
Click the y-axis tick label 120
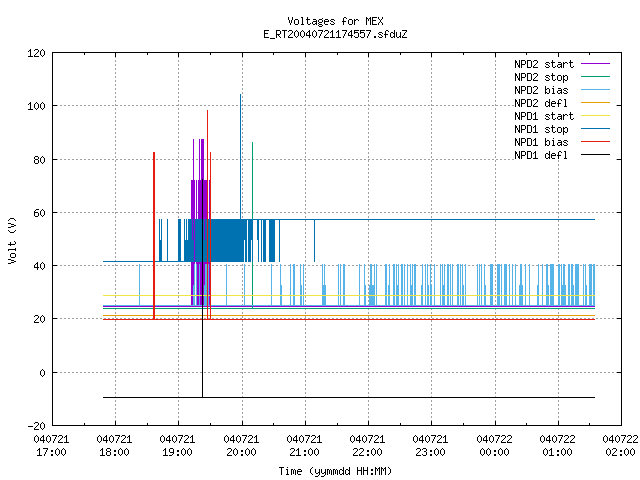(x=36, y=53)
